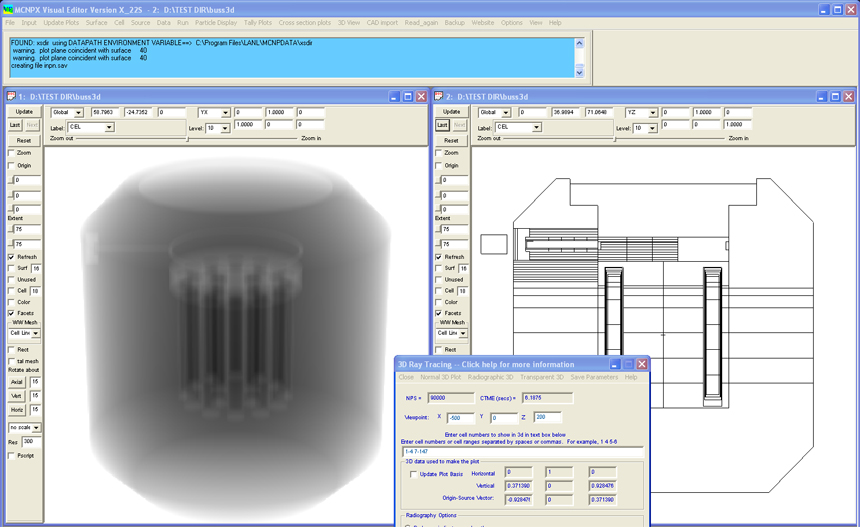Click cell numbers text box 1-4 7-147
Image resolution: width=860 pixels, height=527 pixels.
(523, 452)
